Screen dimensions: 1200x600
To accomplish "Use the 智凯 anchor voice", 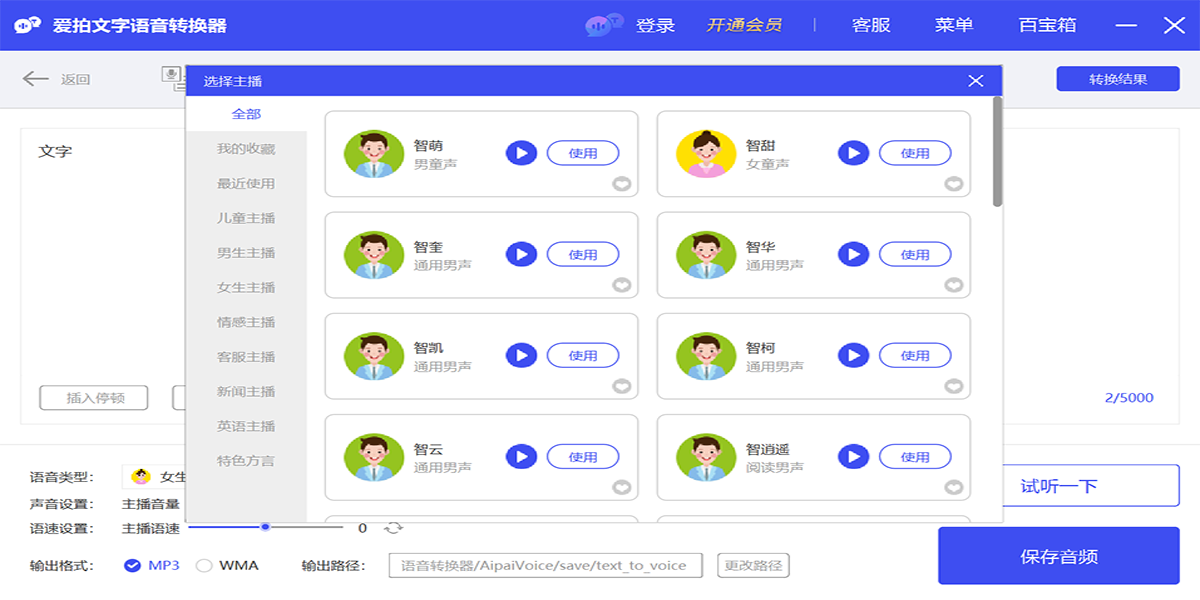I will tap(583, 355).
